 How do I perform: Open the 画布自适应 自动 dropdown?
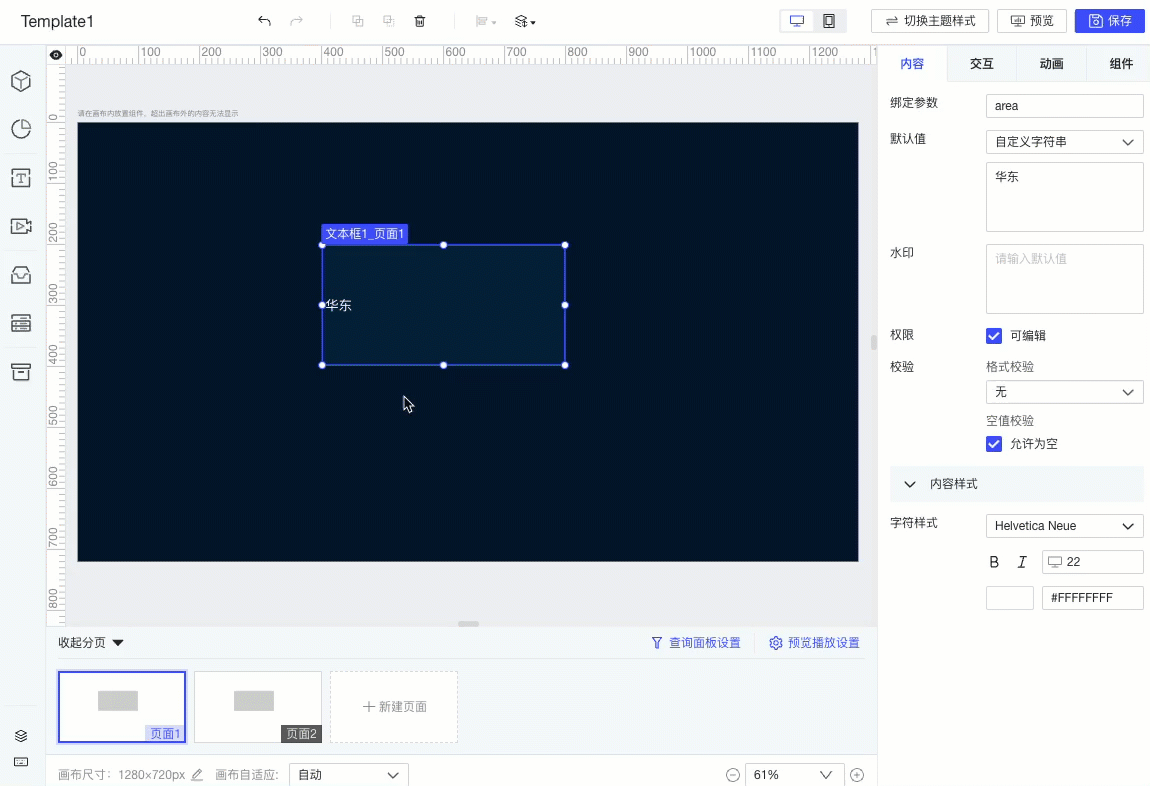(348, 775)
